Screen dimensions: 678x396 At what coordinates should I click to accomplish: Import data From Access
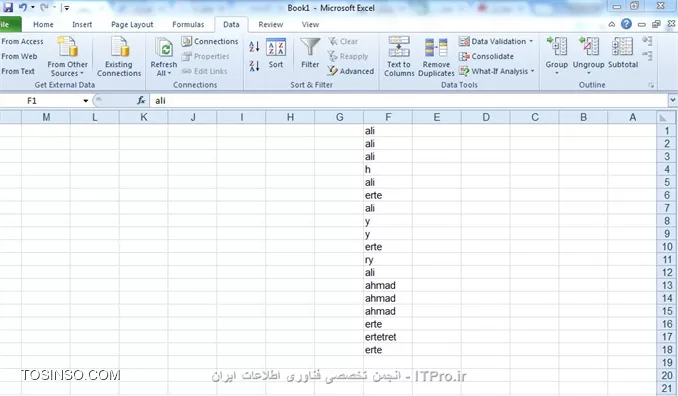22,42
